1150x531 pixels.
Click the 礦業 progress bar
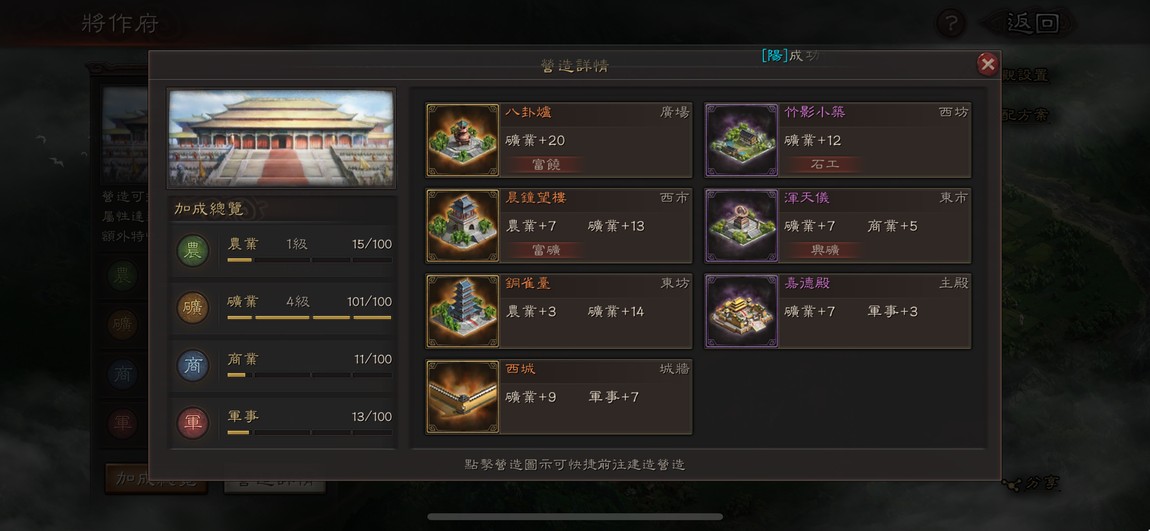tap(309, 318)
